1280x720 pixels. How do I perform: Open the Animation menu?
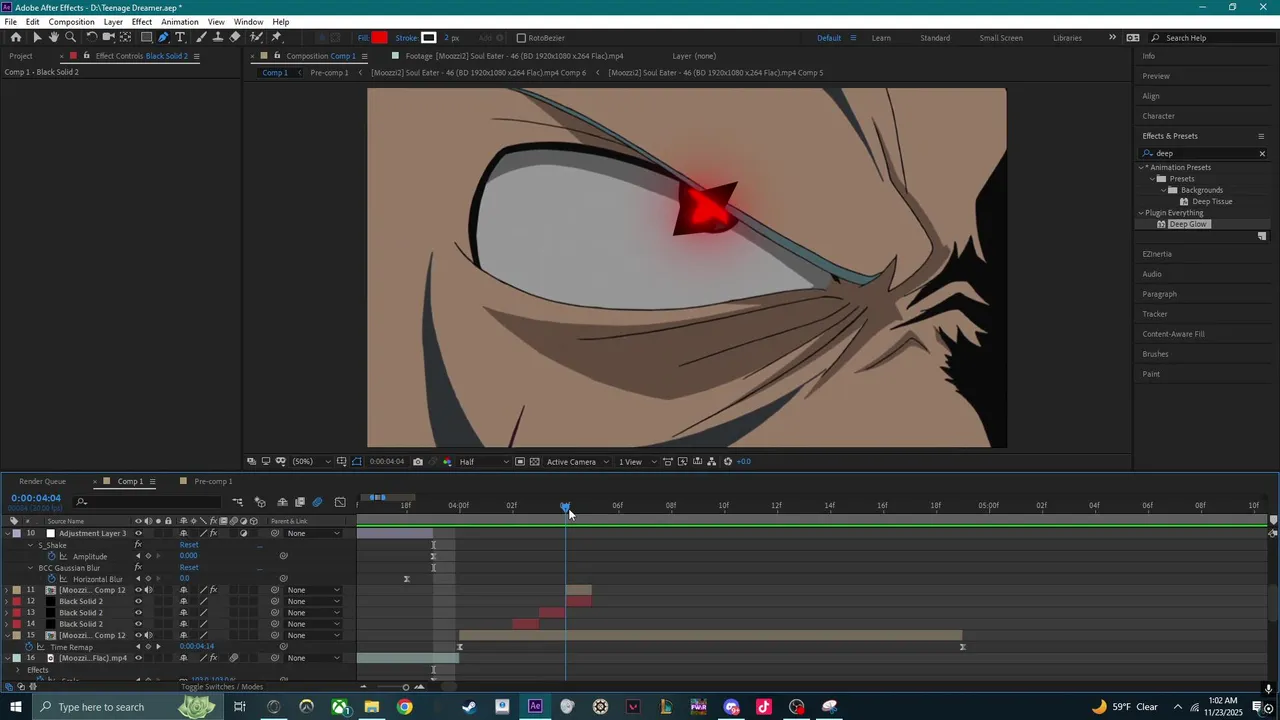coord(180,22)
